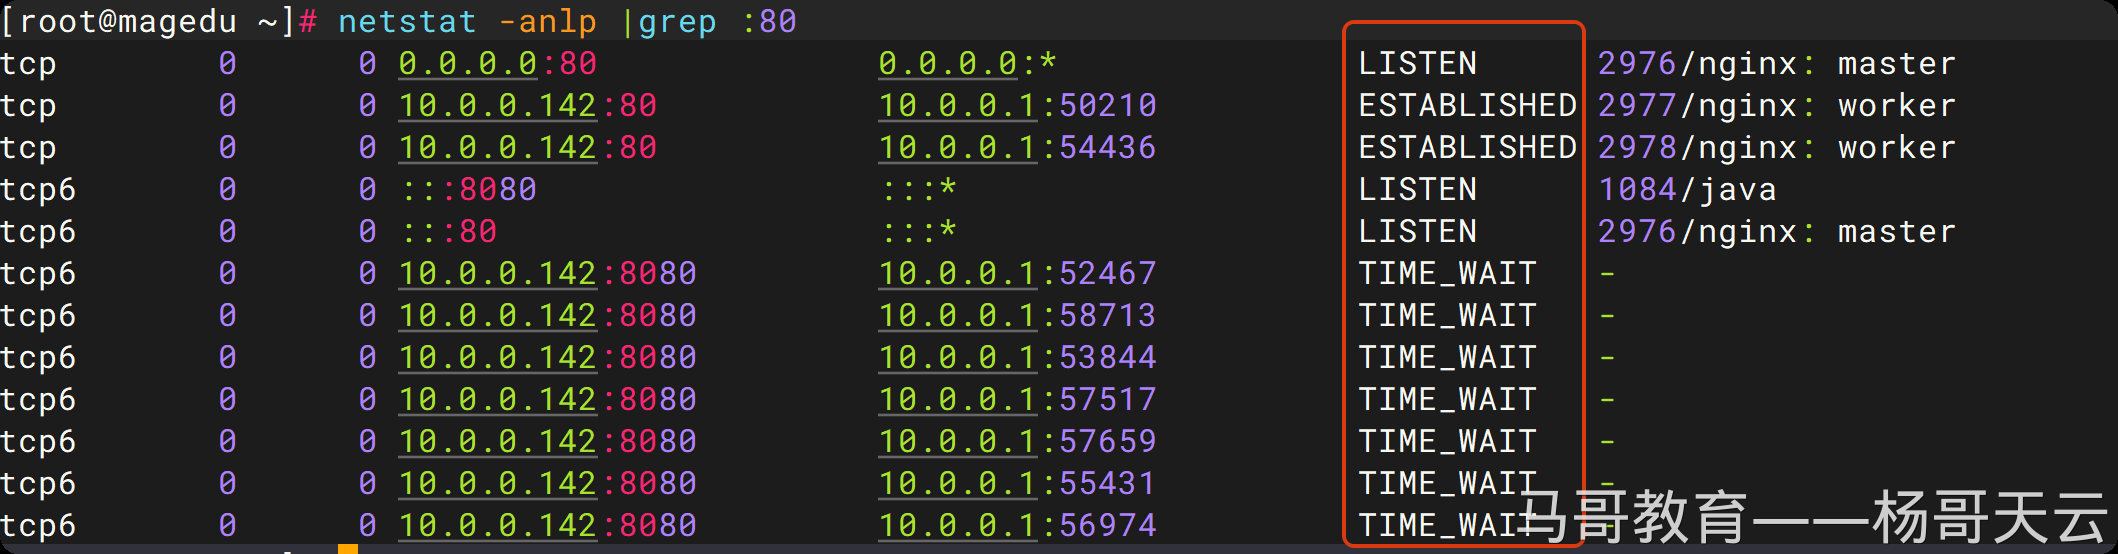Image resolution: width=2118 pixels, height=554 pixels.
Task: Click tcp6 protocol in the :::8080 row
Action: tap(38, 189)
